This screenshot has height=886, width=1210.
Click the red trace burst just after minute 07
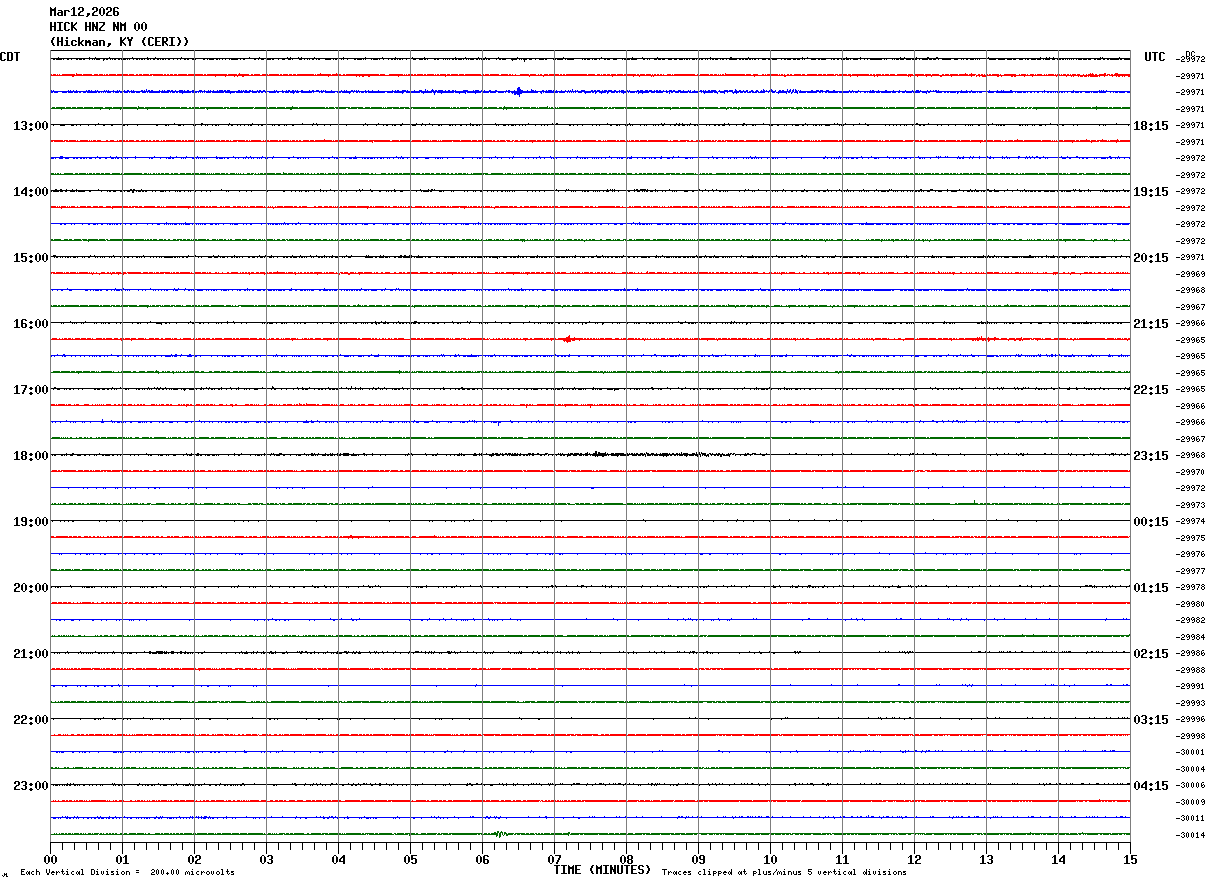[x=567, y=339]
